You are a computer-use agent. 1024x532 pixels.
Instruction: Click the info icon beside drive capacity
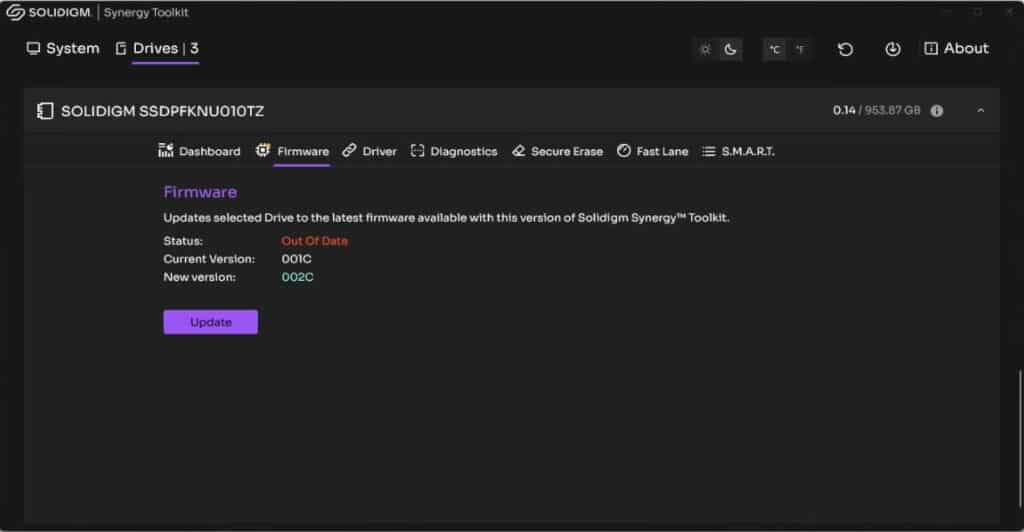[x=936, y=111]
